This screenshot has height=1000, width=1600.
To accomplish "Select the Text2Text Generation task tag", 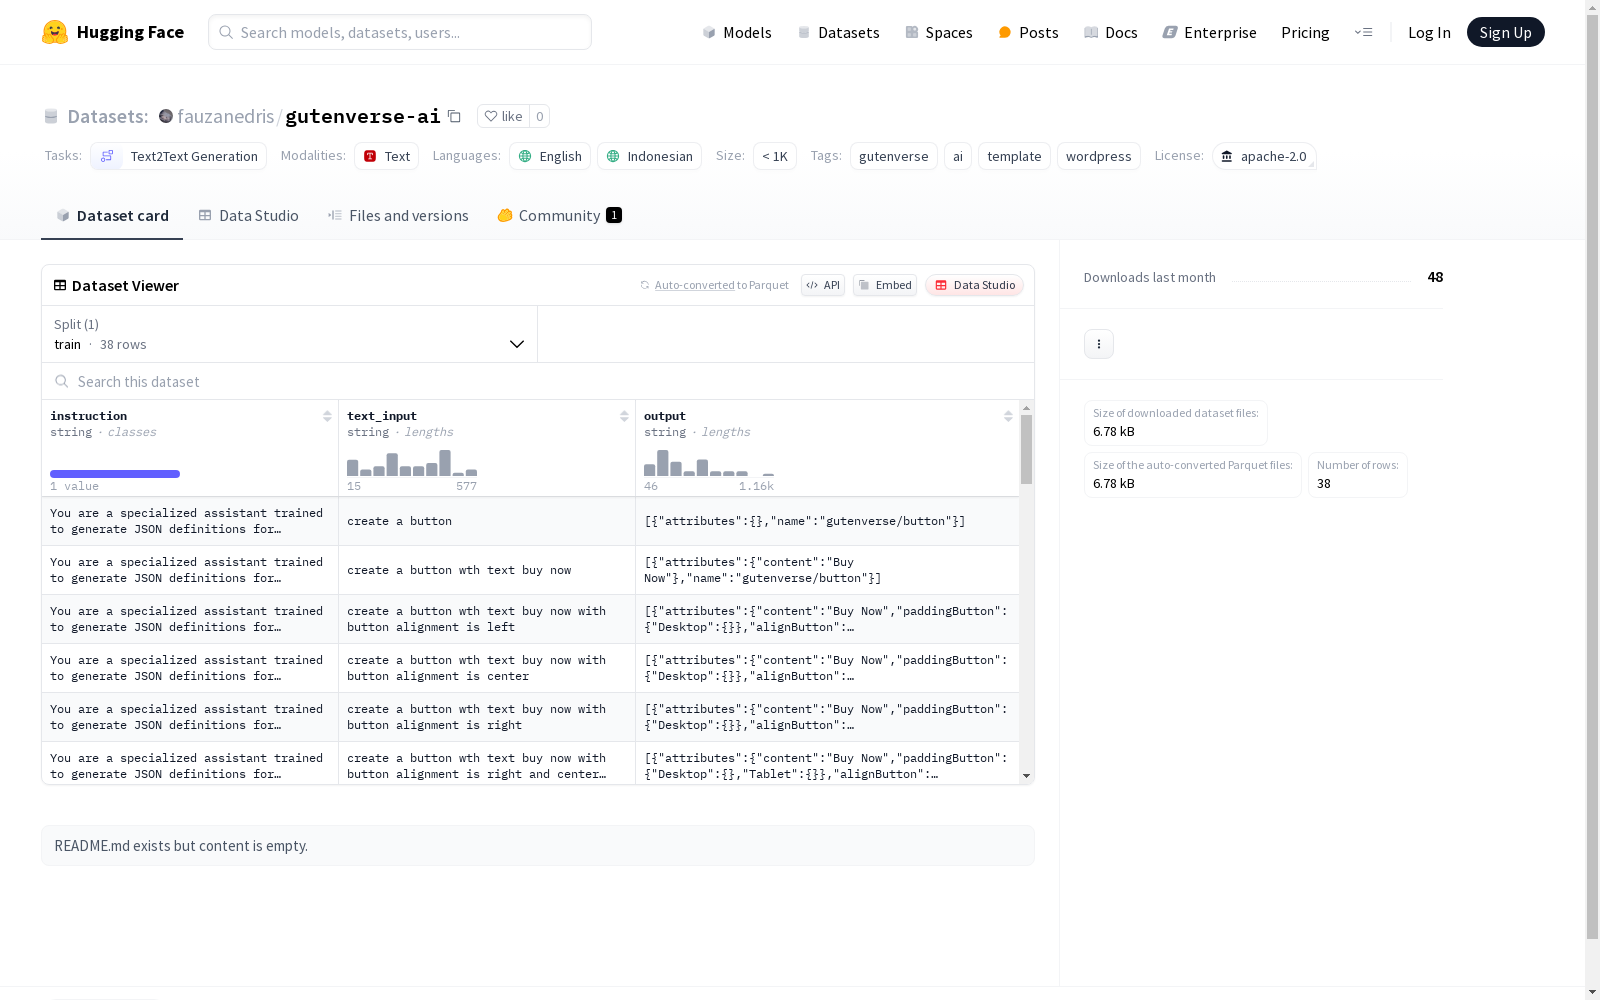I will pyautogui.click(x=179, y=156).
